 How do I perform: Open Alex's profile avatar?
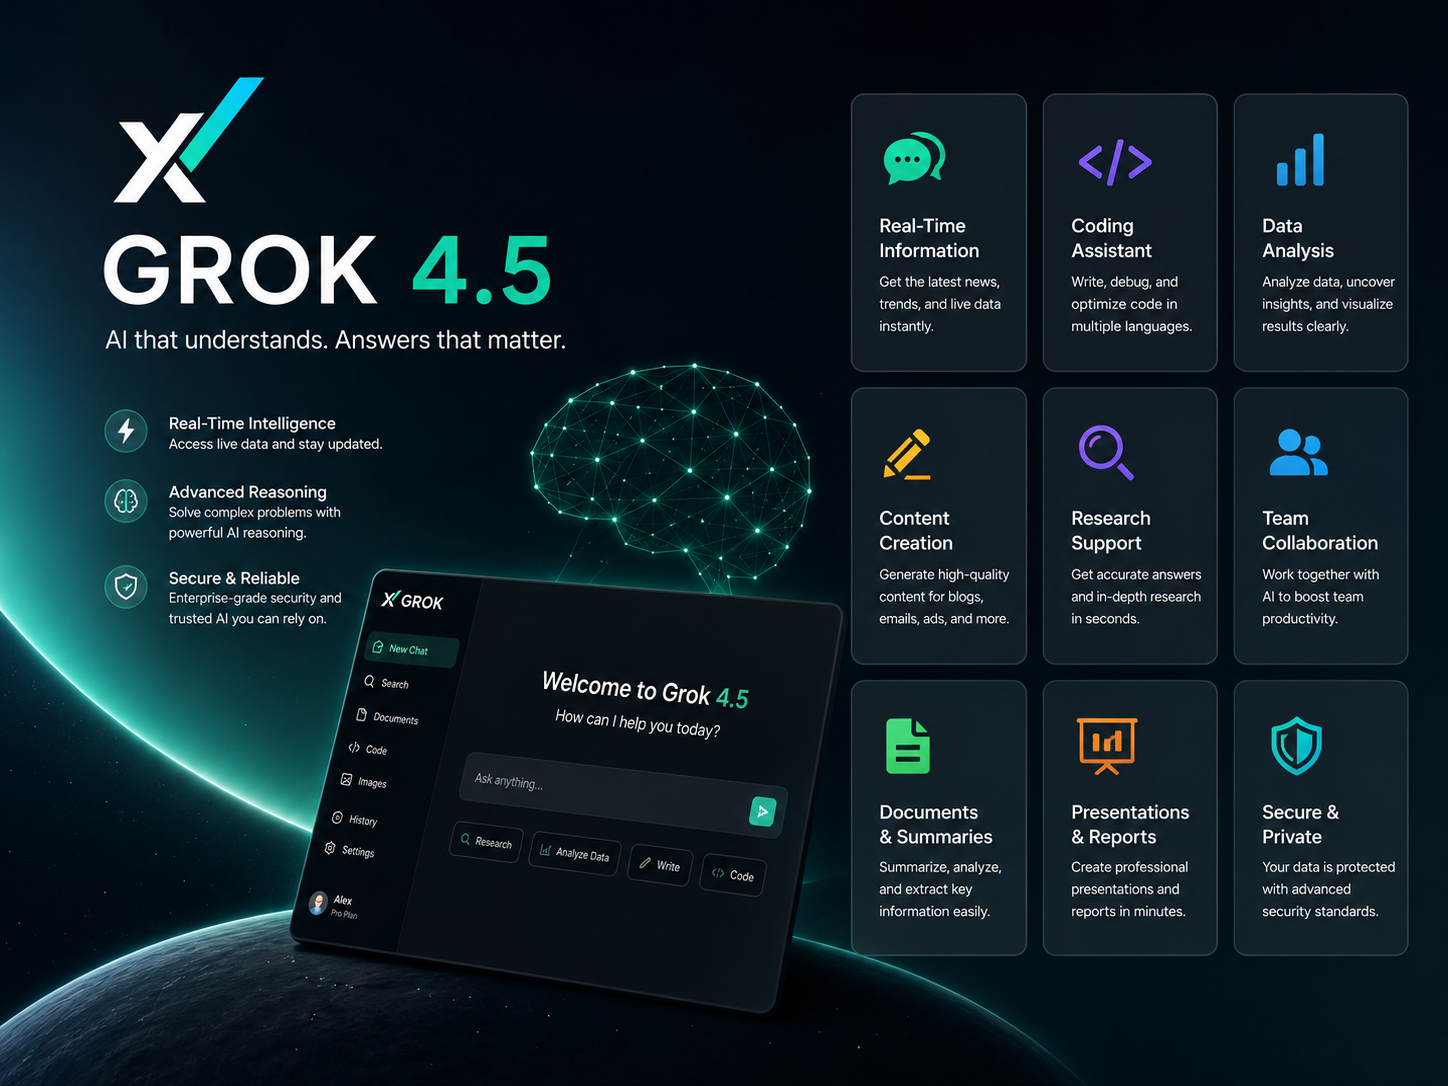(x=318, y=903)
